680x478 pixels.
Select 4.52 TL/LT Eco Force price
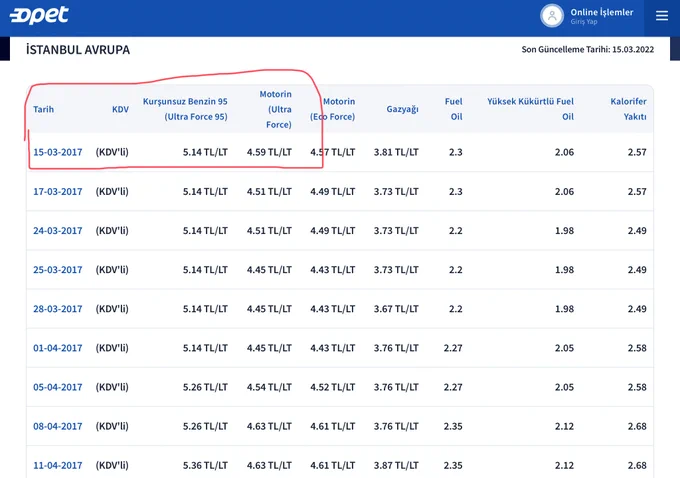(333, 387)
